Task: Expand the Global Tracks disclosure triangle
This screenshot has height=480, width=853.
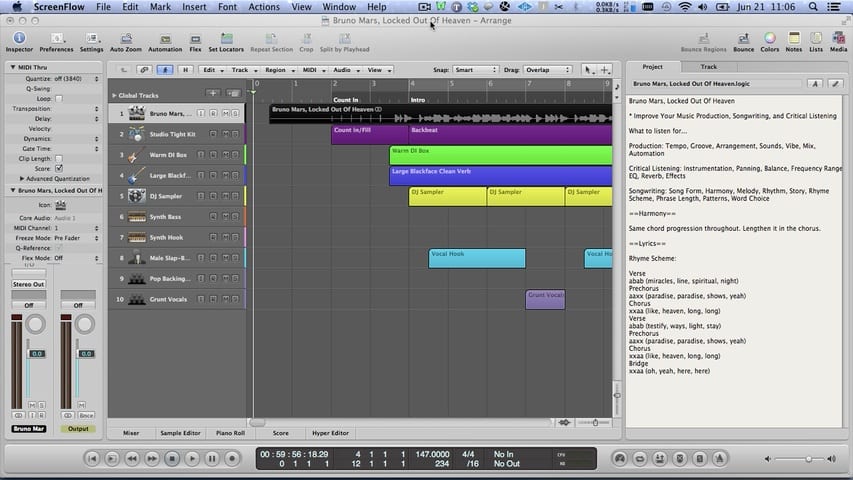Action: click(x=113, y=95)
